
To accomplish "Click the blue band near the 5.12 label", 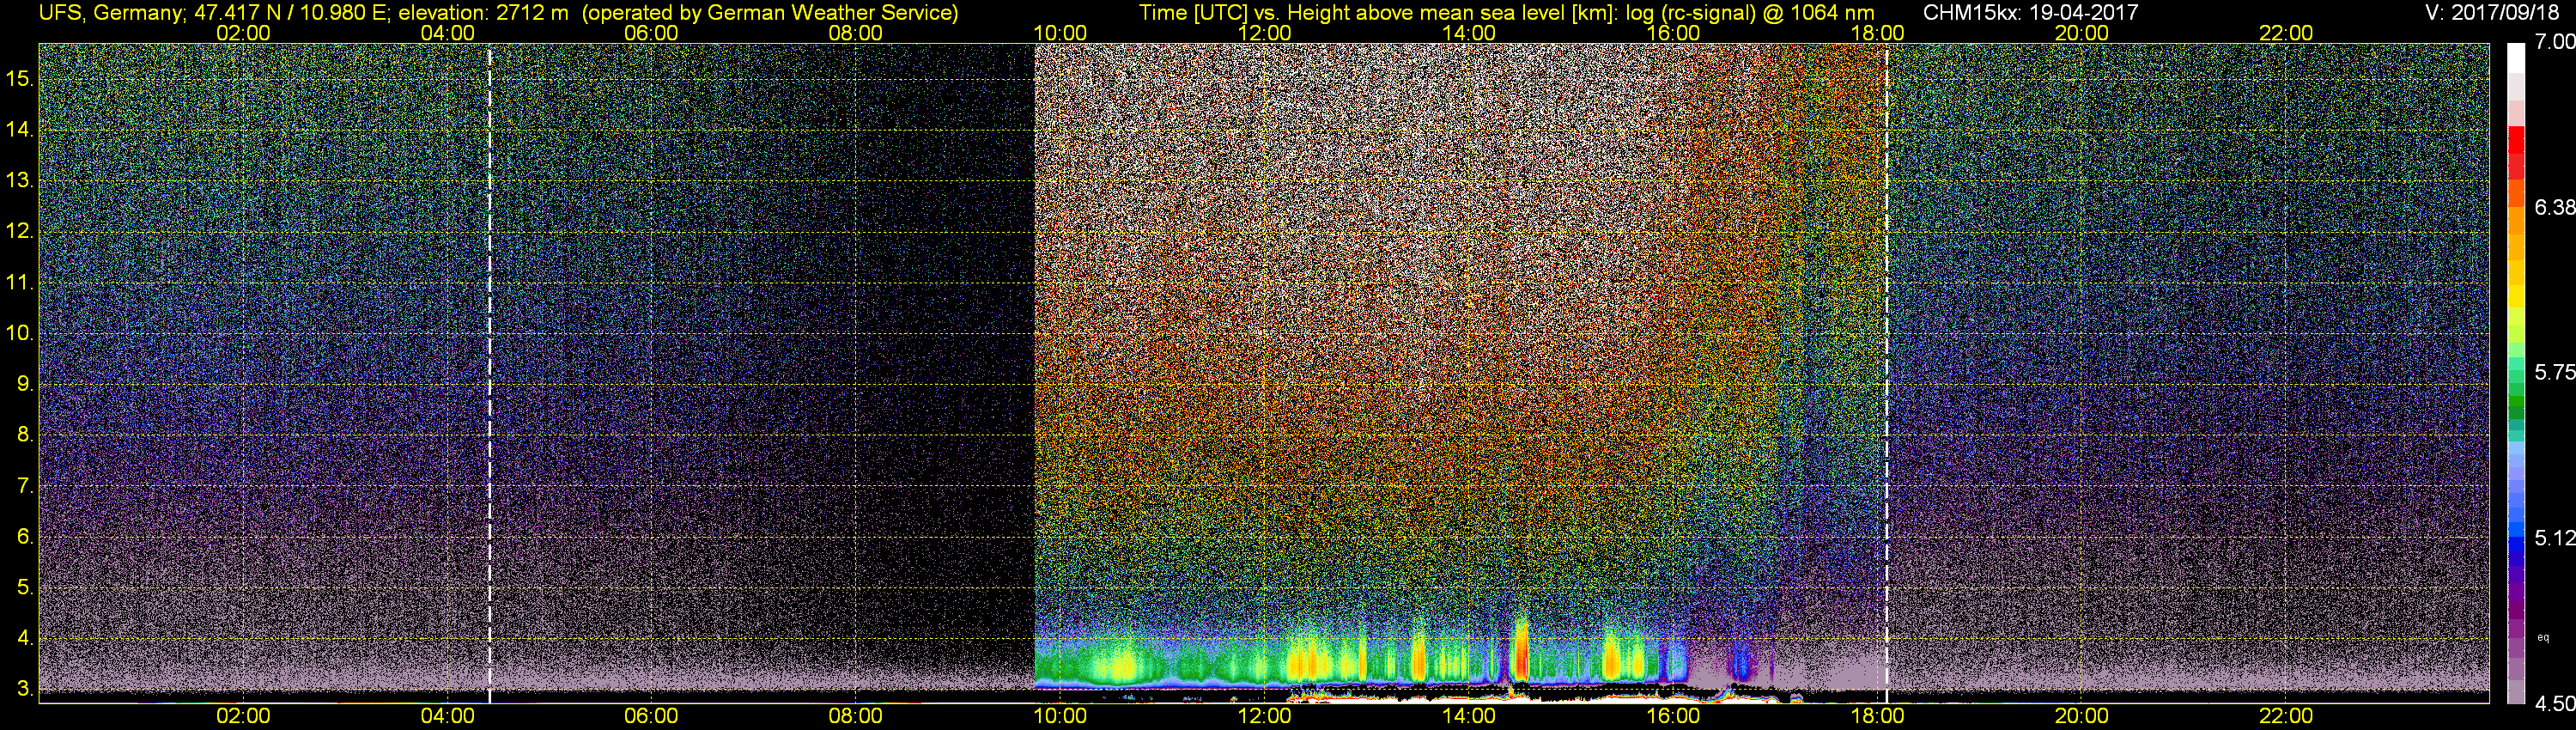I will click(2515, 540).
